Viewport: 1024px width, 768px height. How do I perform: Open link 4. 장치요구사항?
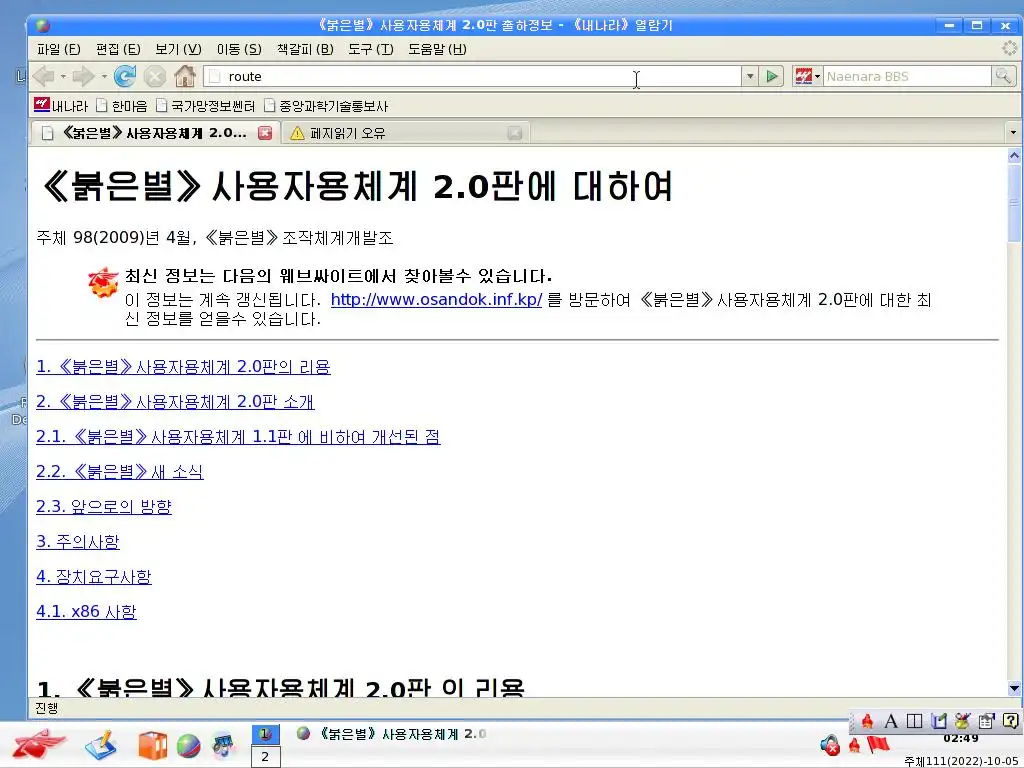(94, 577)
